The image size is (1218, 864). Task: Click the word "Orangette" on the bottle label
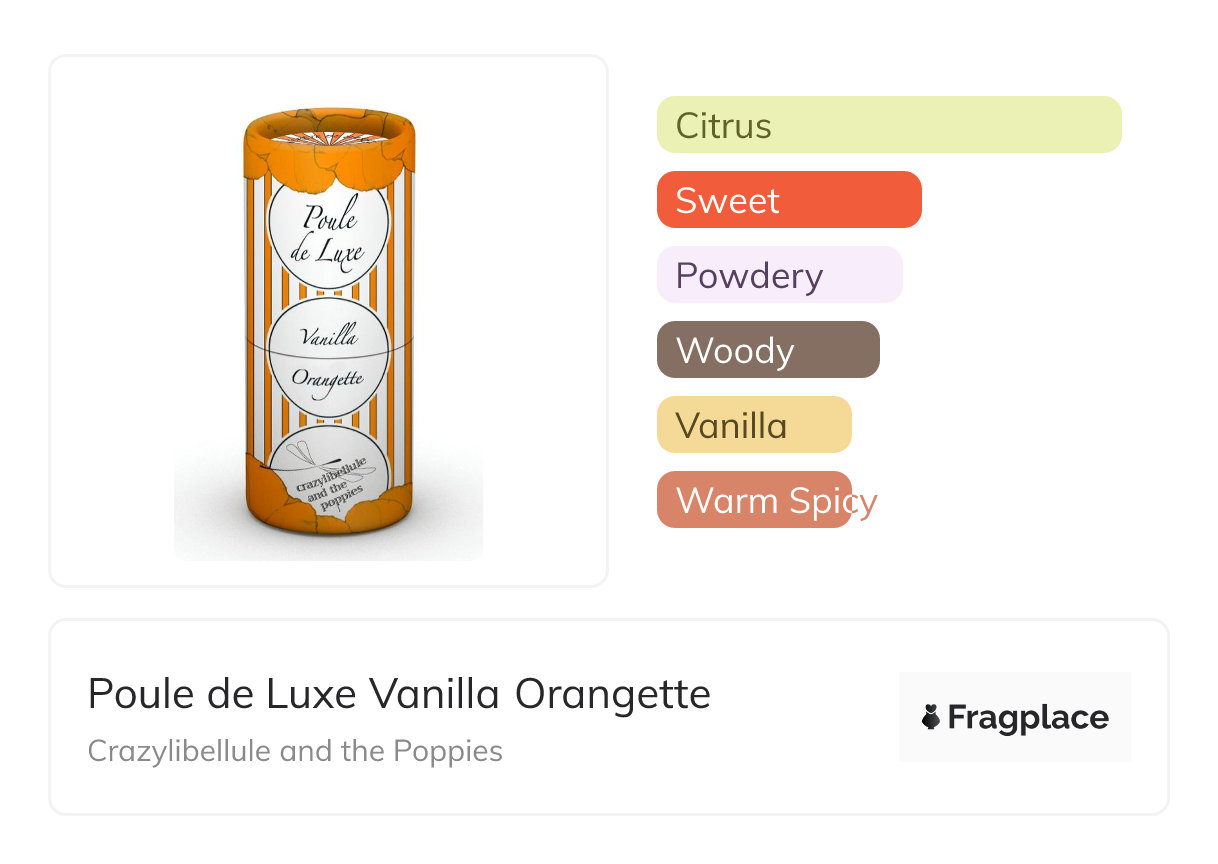pyautogui.click(x=328, y=379)
